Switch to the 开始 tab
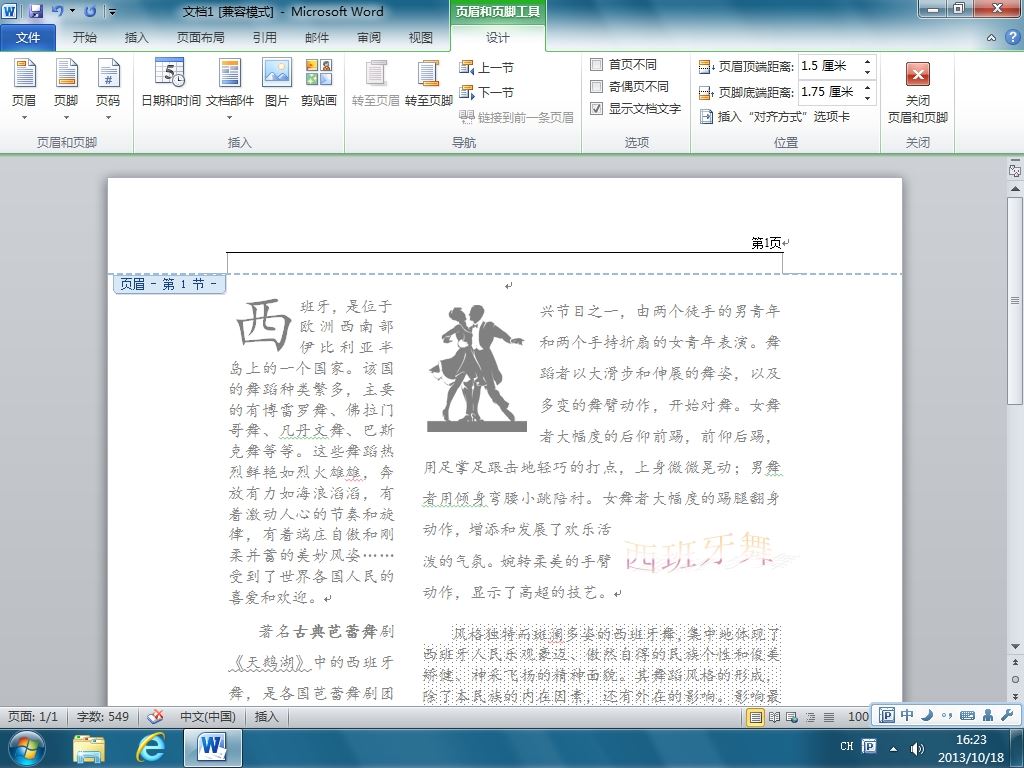The height and width of the screenshot is (768, 1024). [x=84, y=38]
